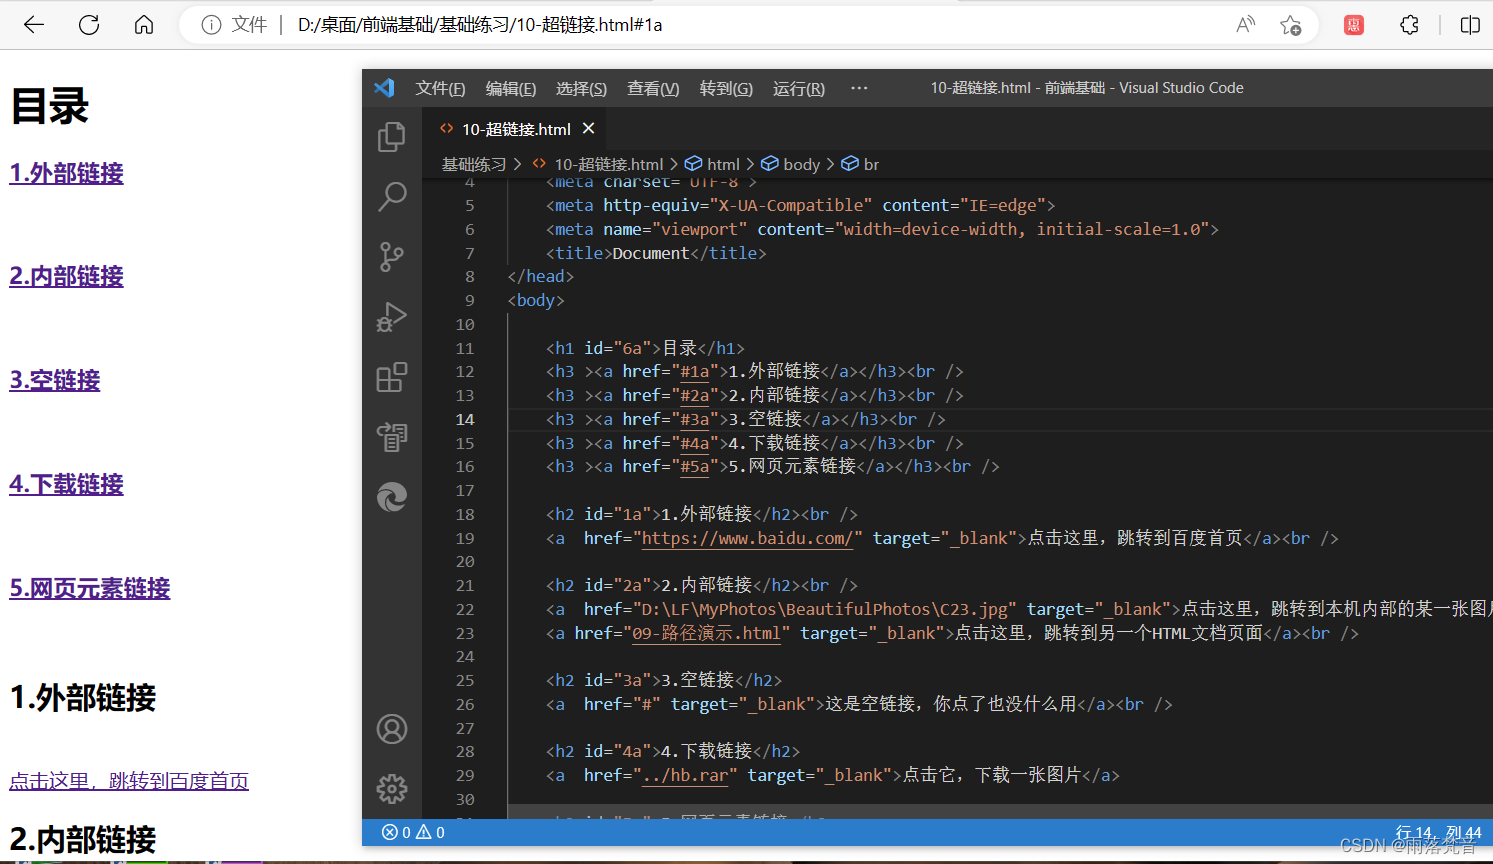Open the 文件(F) menu
The width and height of the screenshot is (1493, 864).
[x=441, y=88]
